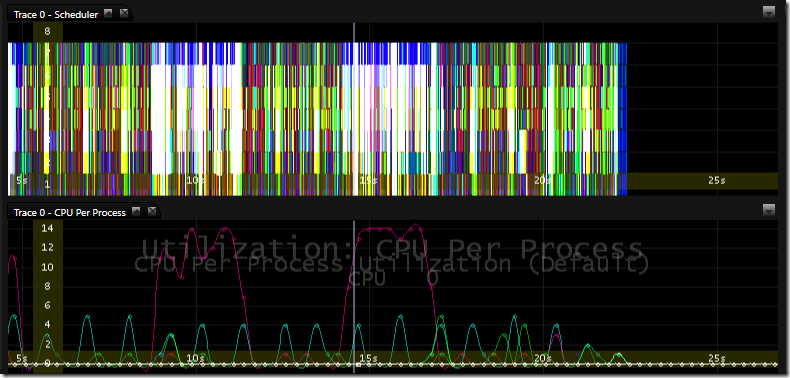Select the 1 label on Scheduler axis
This screenshot has height=378, width=790.
click(x=47, y=185)
